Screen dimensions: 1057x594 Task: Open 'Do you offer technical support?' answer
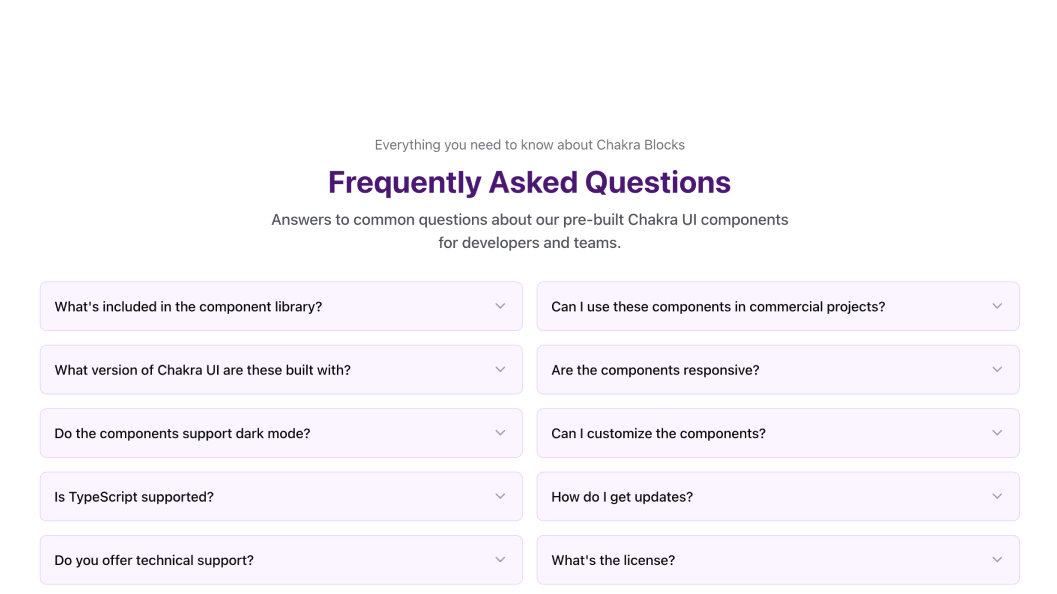tap(154, 561)
